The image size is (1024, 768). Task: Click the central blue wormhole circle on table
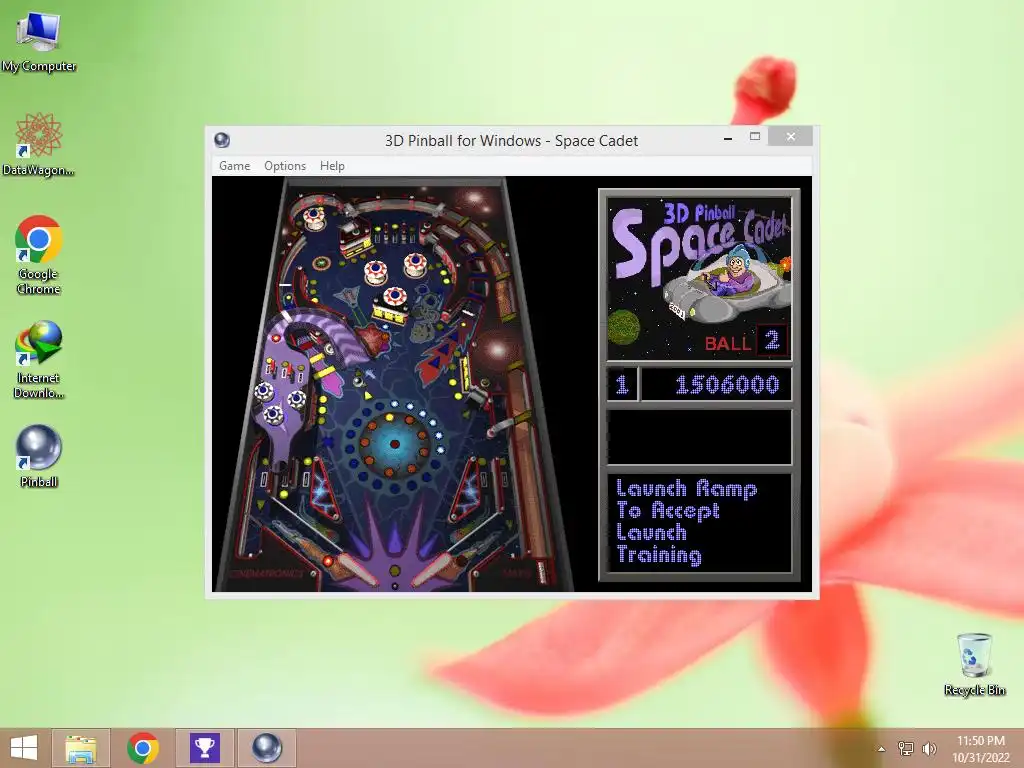coord(394,444)
